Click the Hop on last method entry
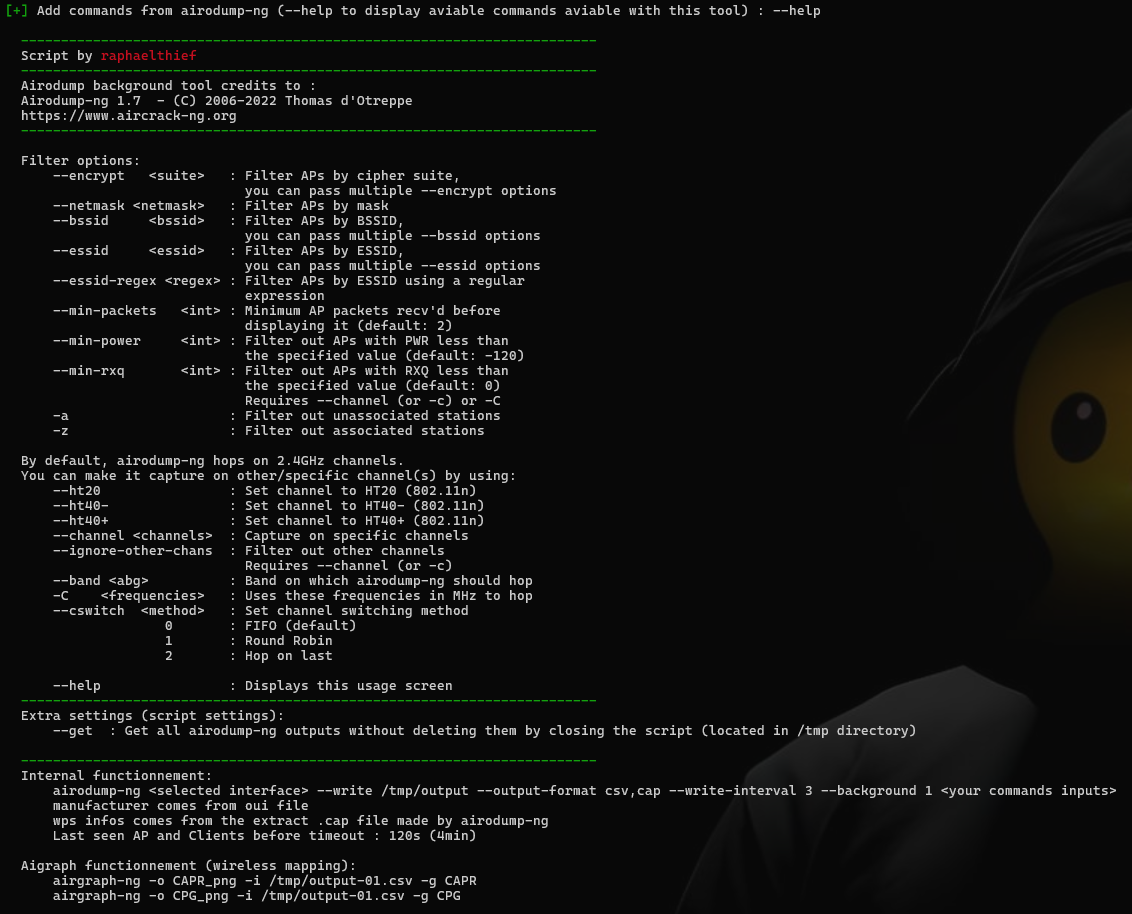The width and height of the screenshot is (1132, 914). click(x=288, y=656)
